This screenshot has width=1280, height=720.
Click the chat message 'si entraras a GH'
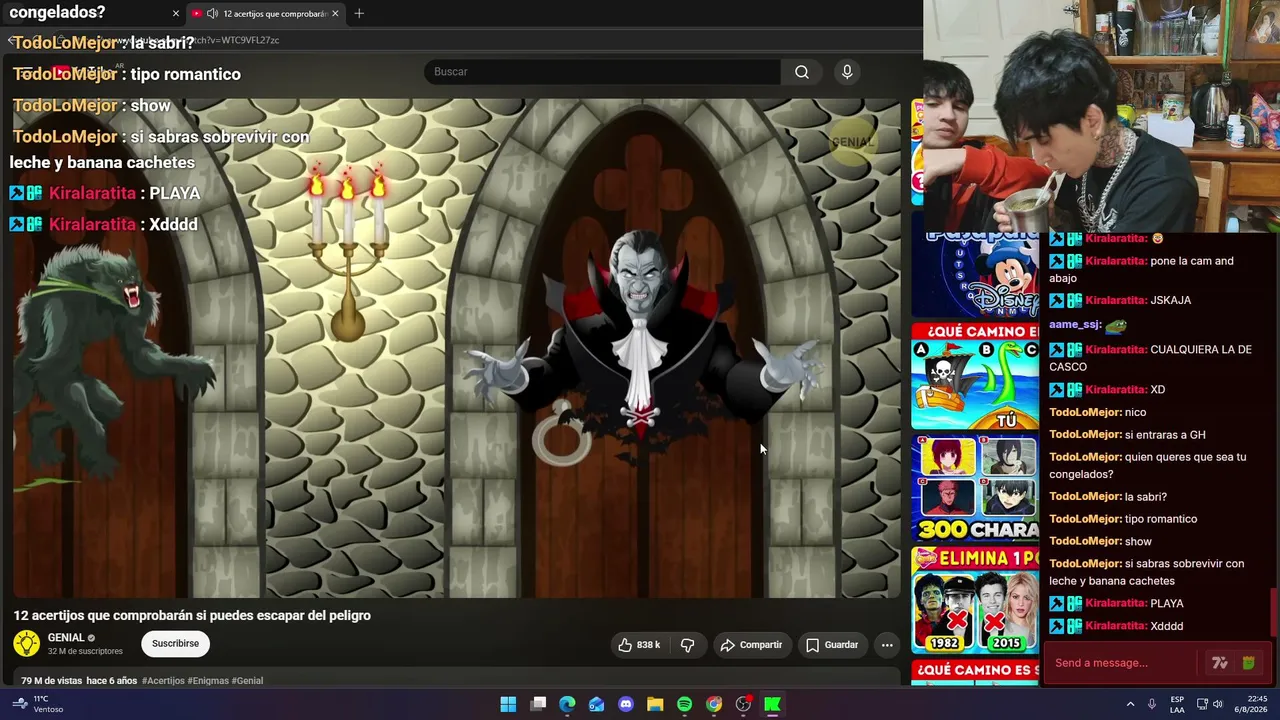[x=1165, y=435]
